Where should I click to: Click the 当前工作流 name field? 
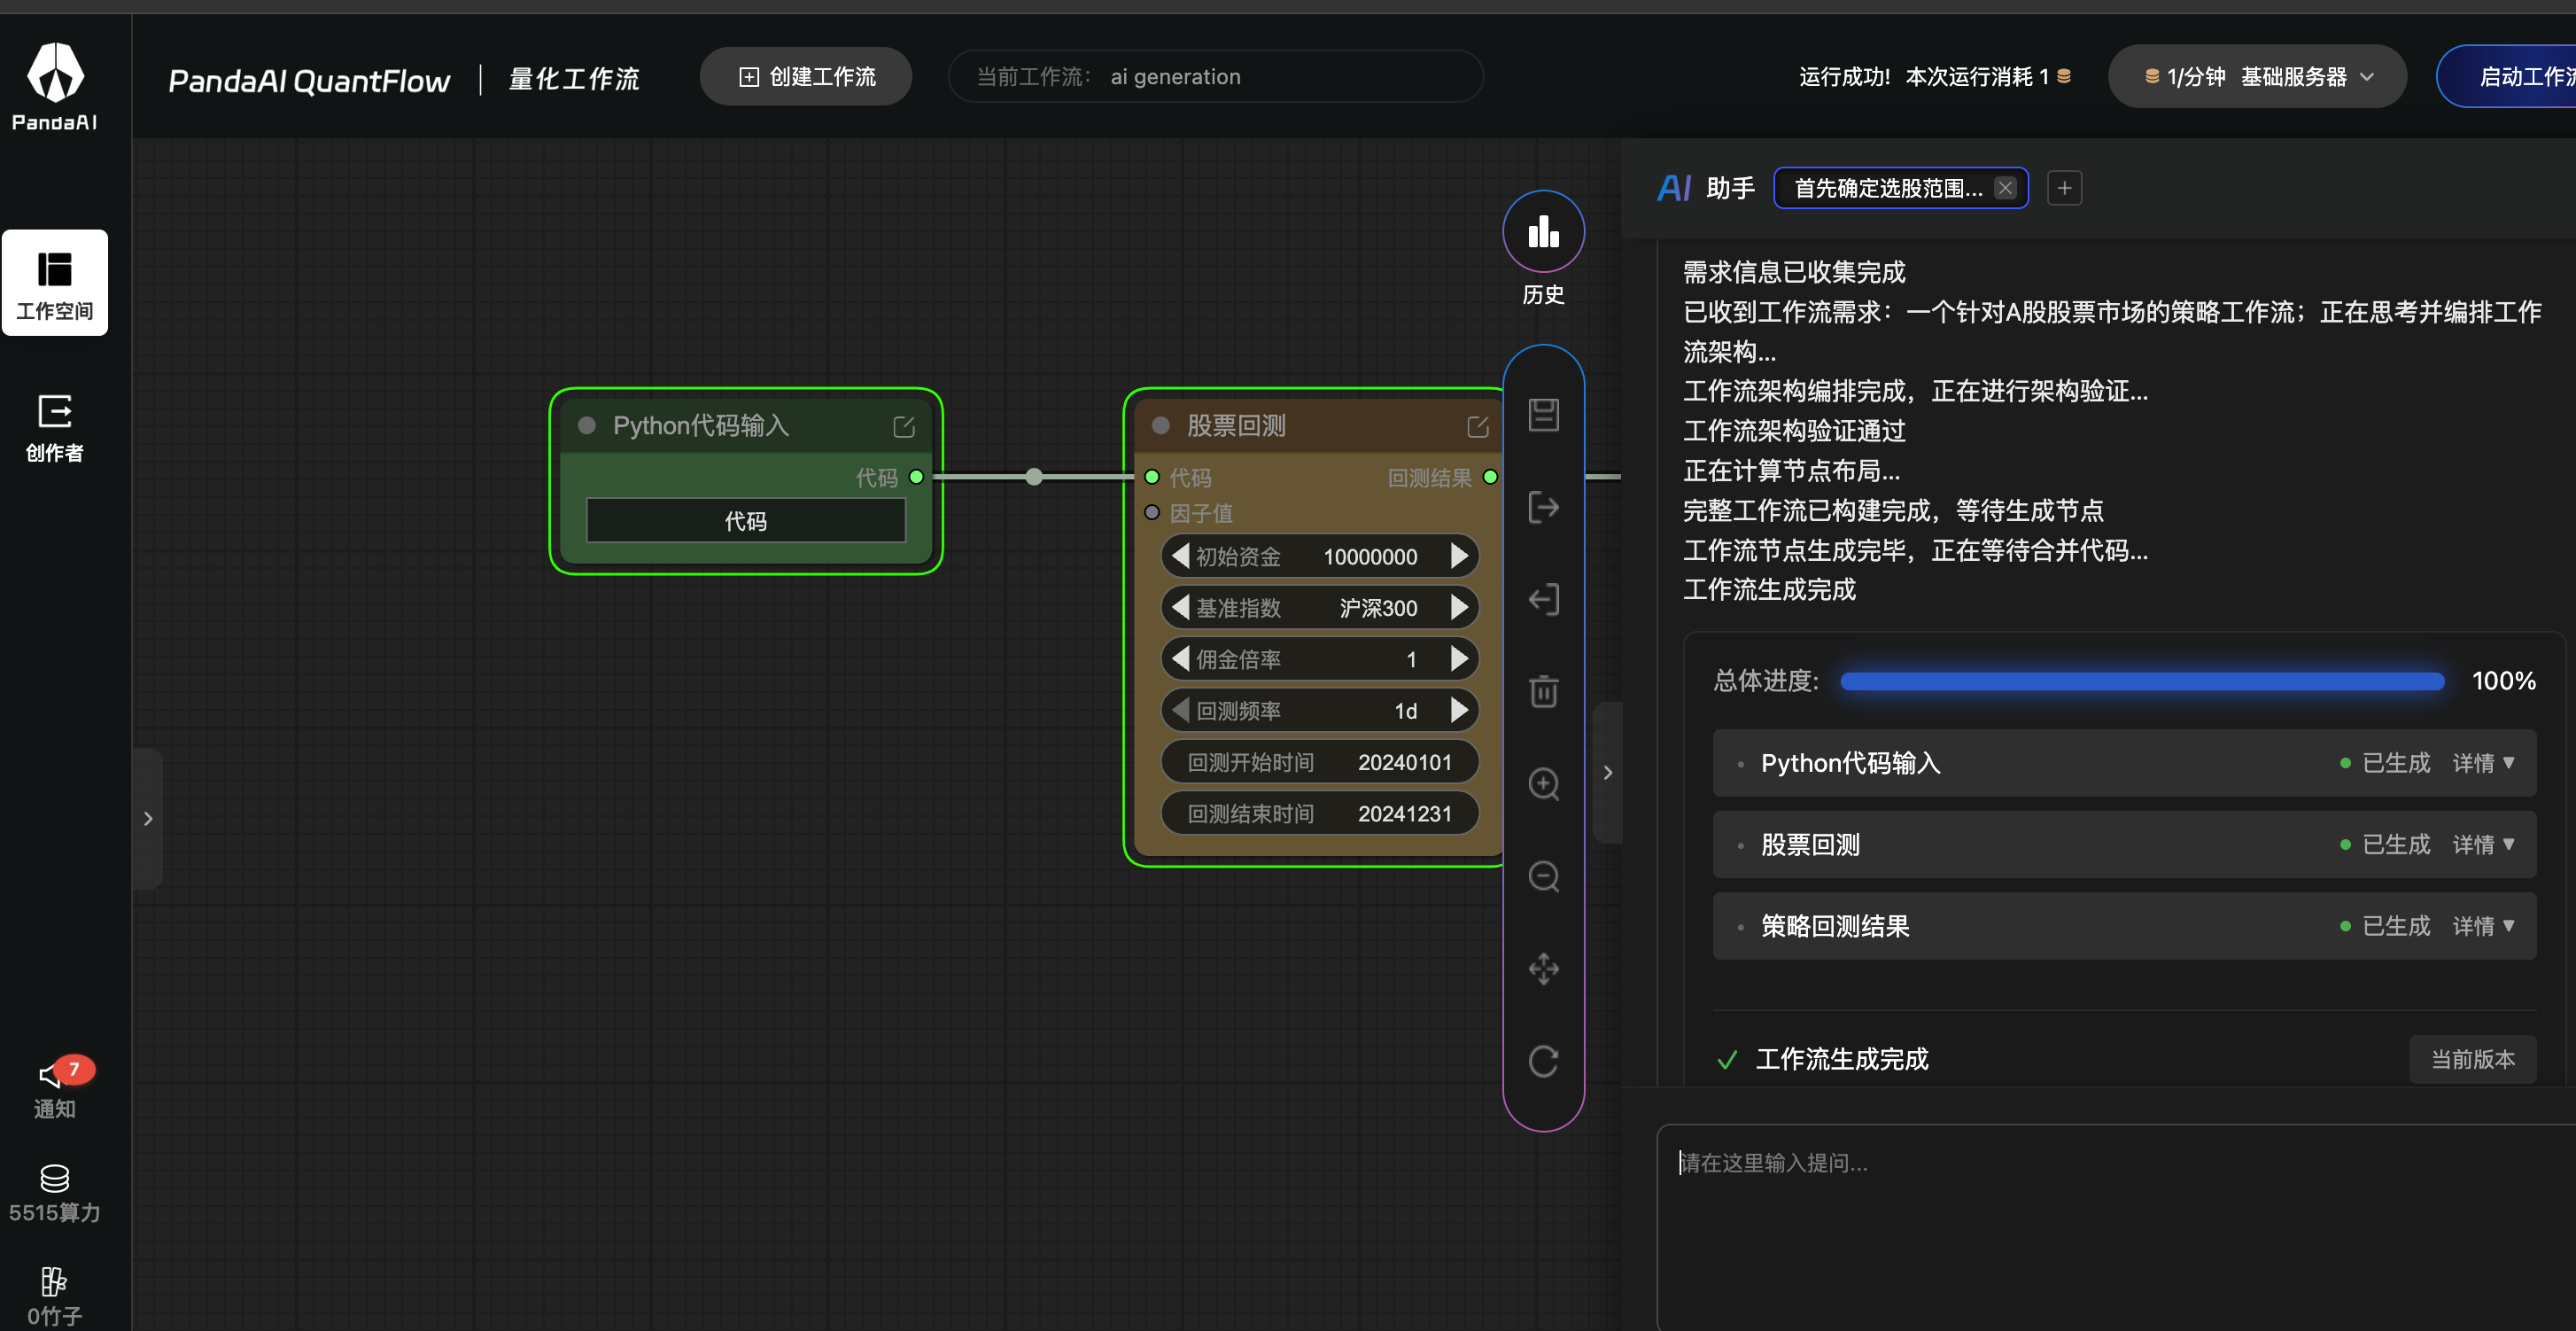pos(1215,77)
